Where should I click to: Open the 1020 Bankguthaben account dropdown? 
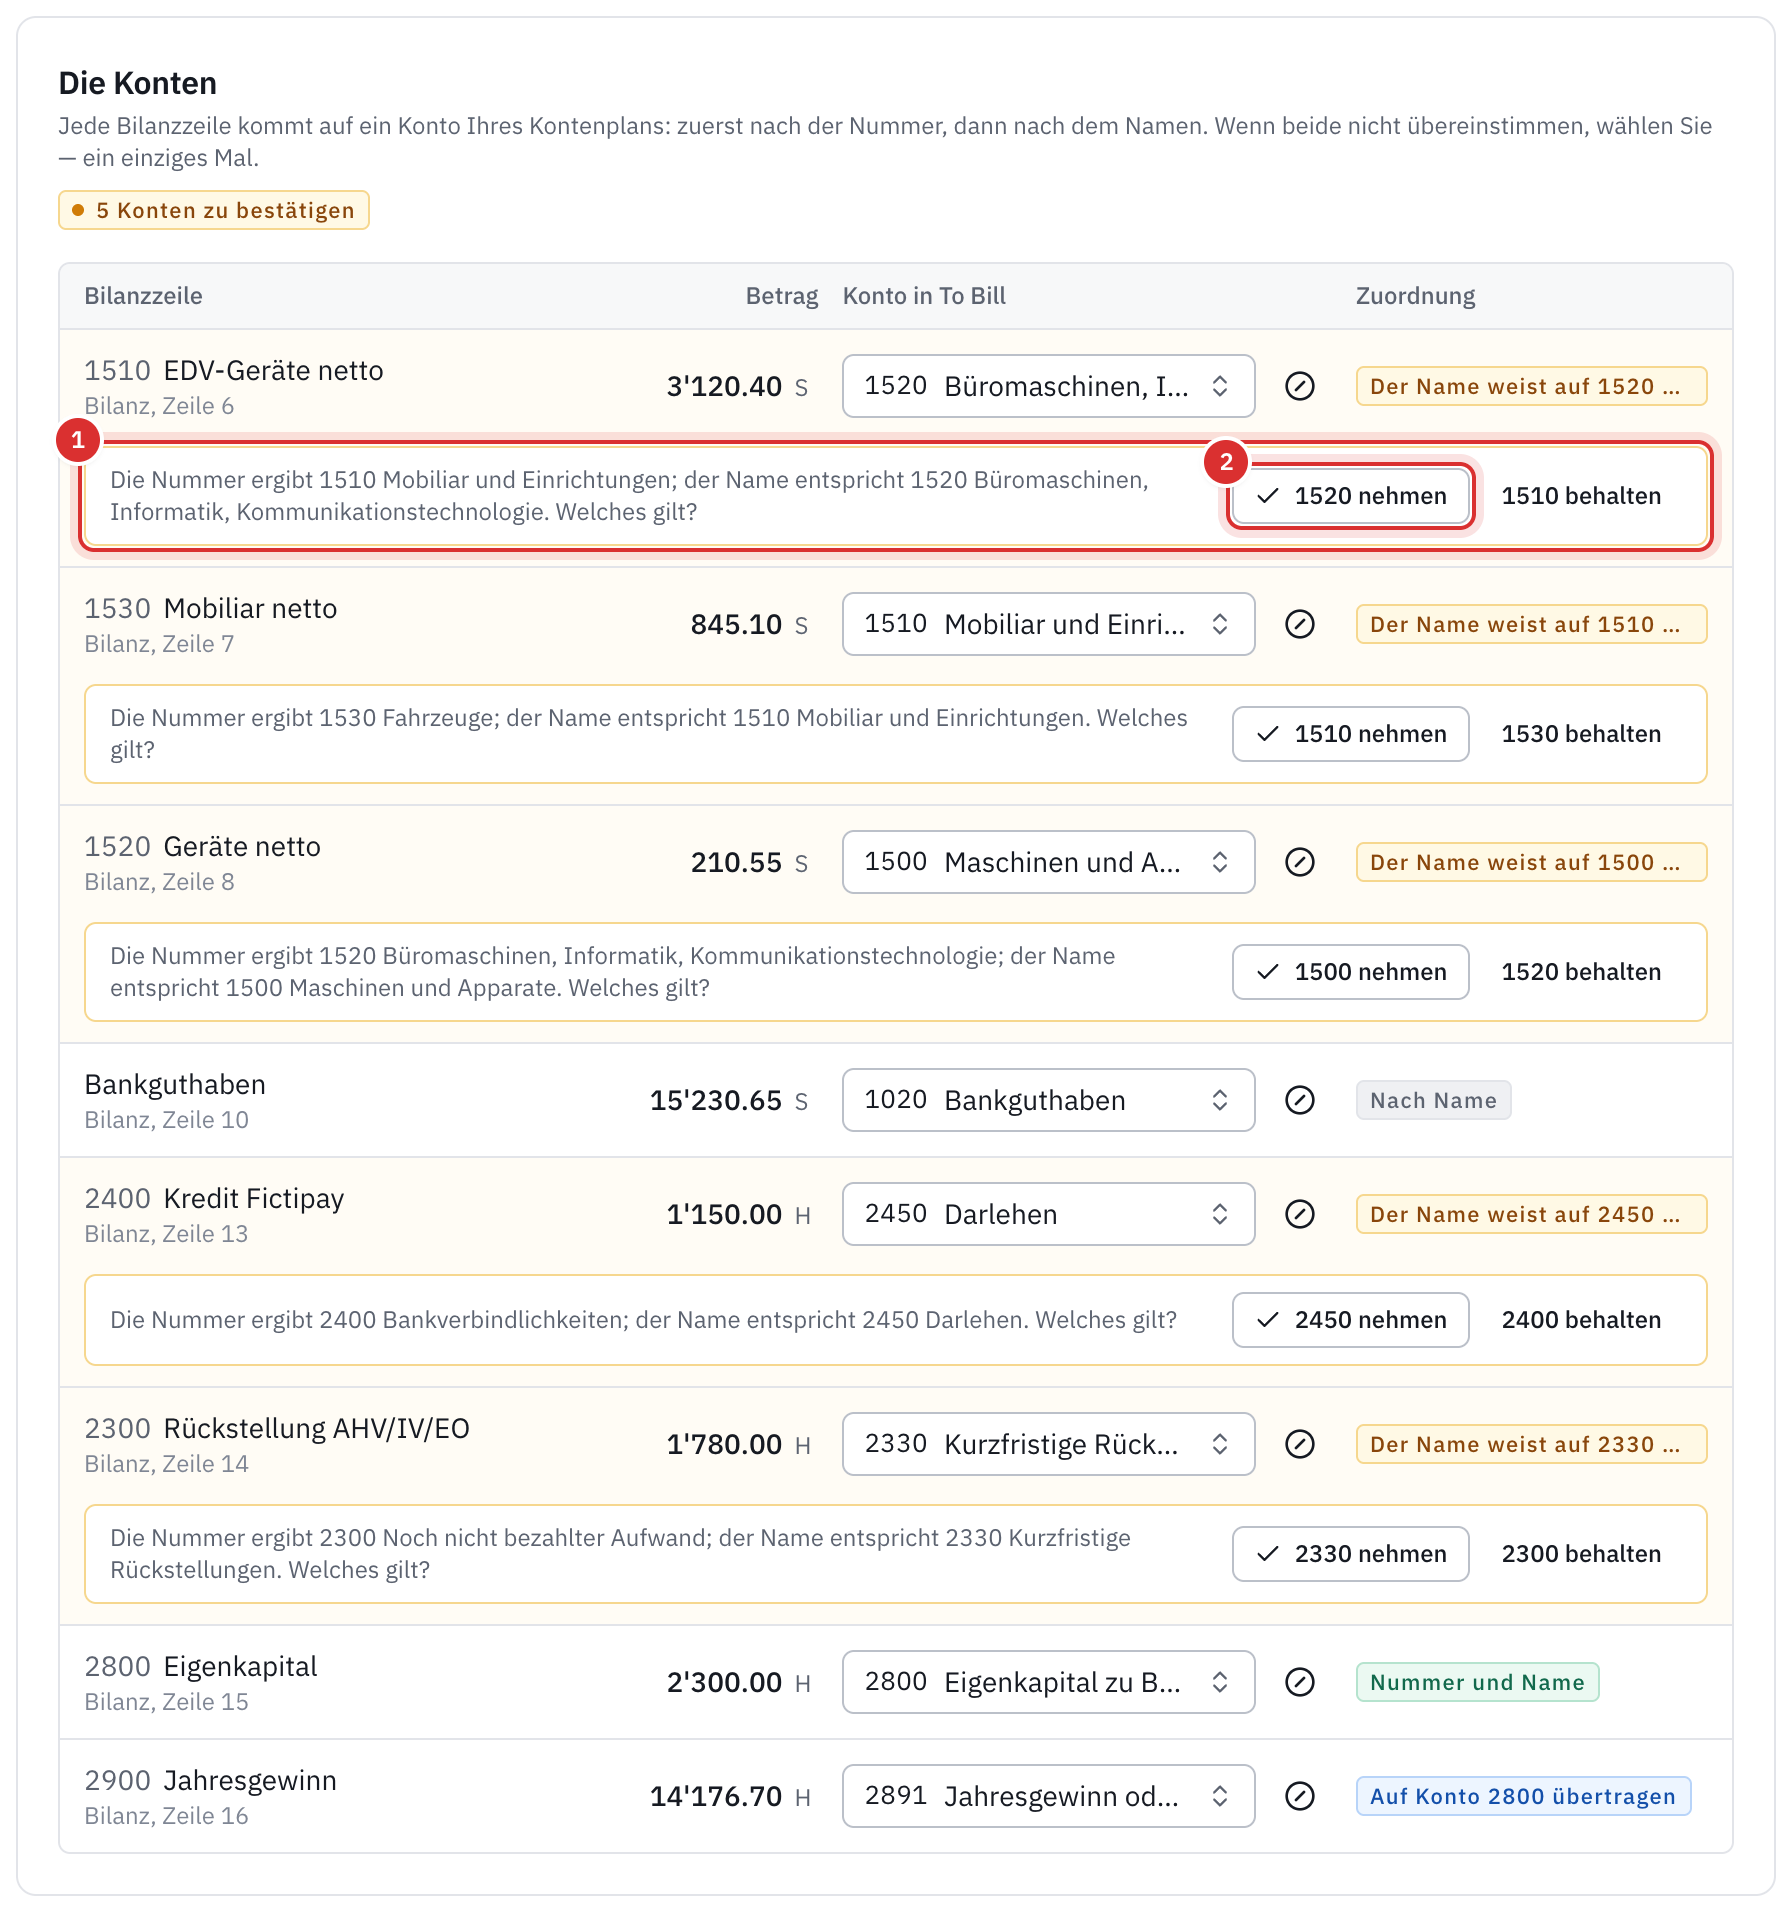tap(1048, 1100)
